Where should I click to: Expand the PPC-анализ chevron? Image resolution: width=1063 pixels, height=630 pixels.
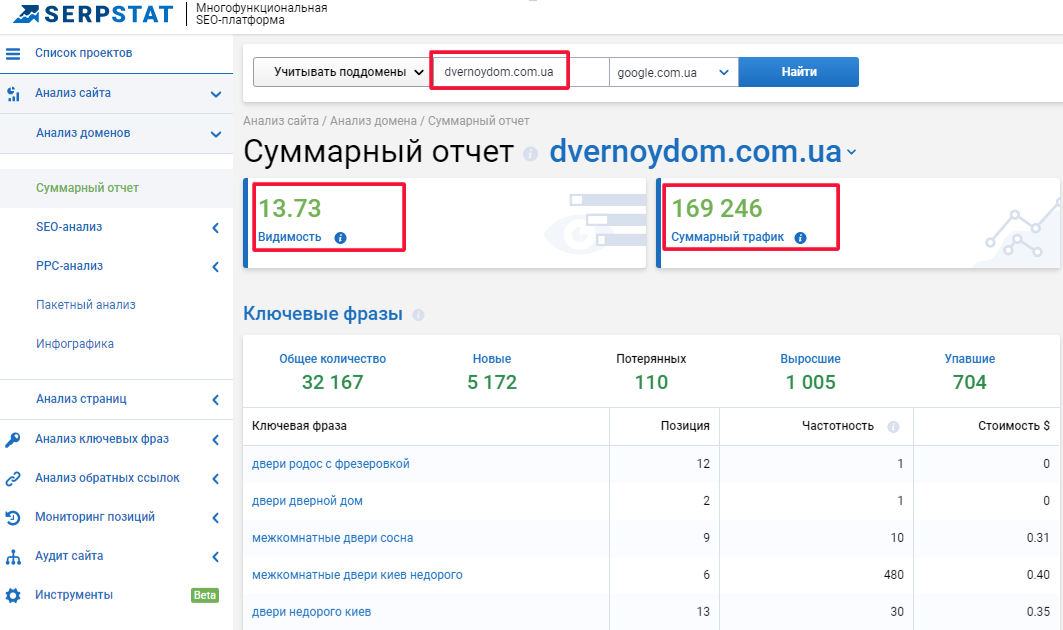(216, 267)
